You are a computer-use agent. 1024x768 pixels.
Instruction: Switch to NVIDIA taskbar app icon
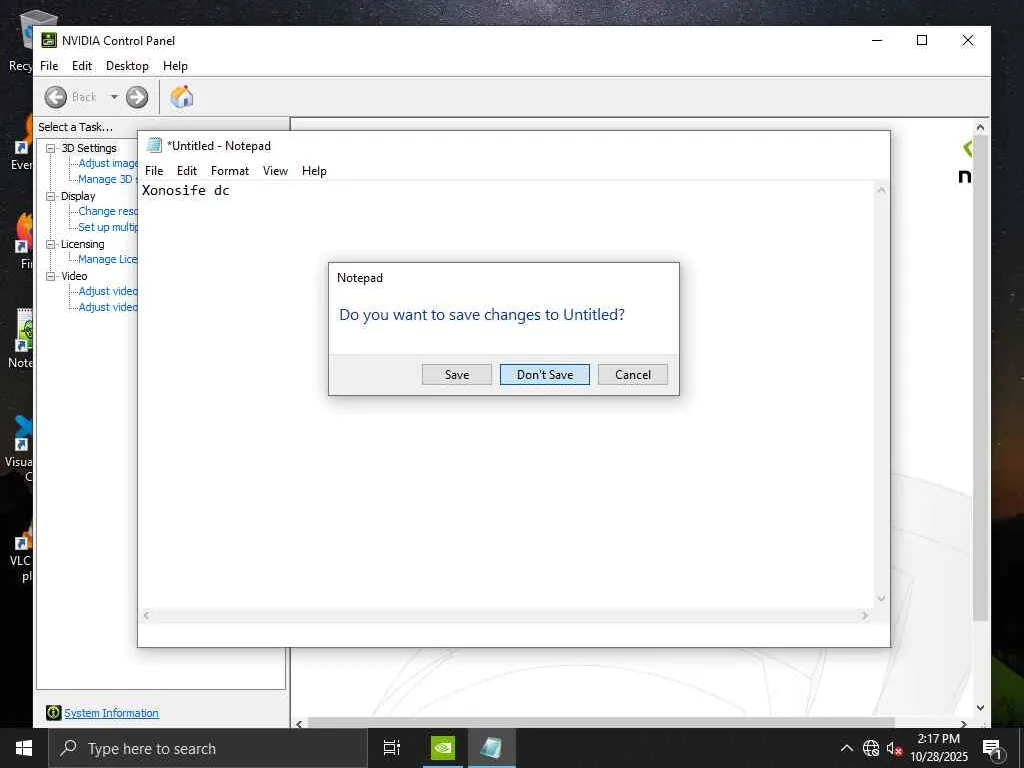(x=443, y=748)
